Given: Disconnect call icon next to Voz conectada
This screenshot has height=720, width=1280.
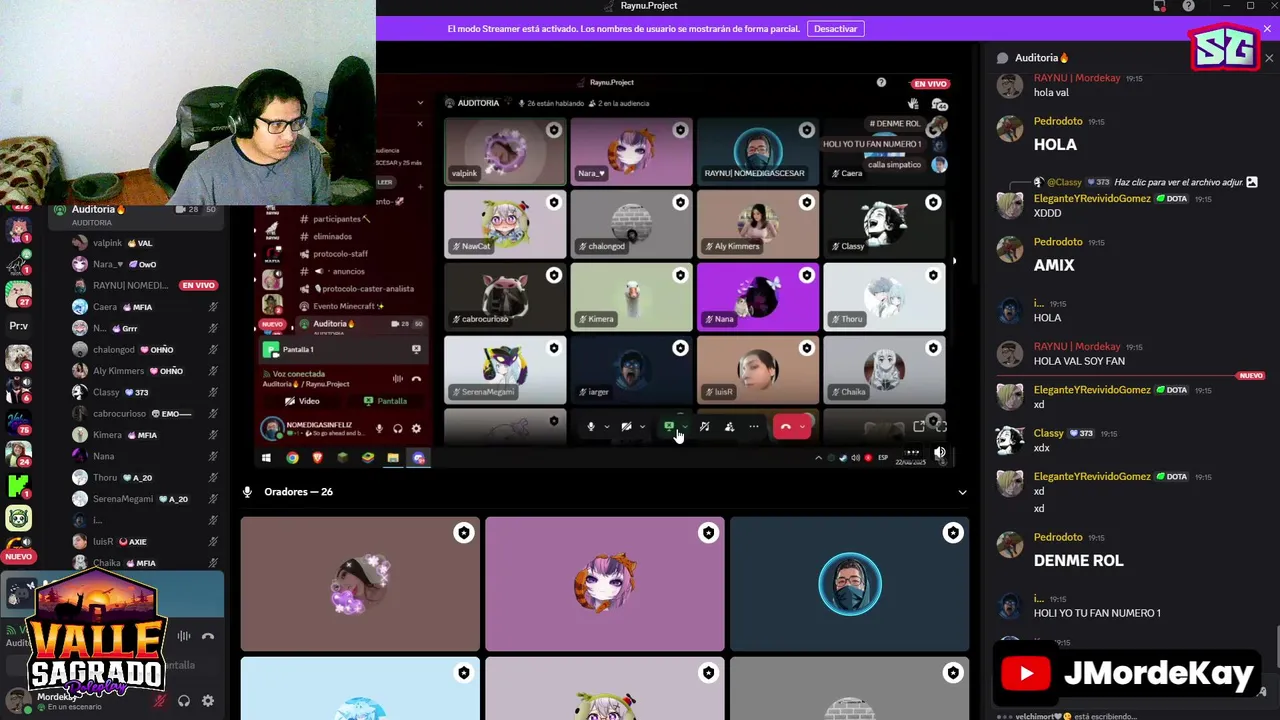Looking at the screenshot, I should 416,379.
